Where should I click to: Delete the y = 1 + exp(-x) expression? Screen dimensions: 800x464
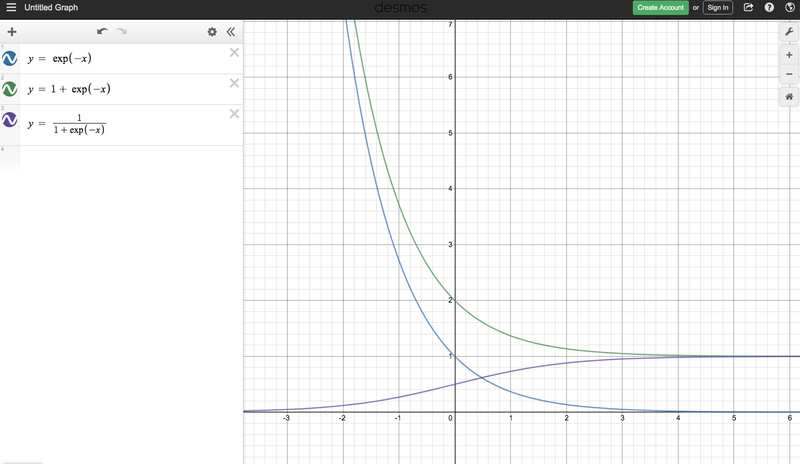(x=234, y=83)
